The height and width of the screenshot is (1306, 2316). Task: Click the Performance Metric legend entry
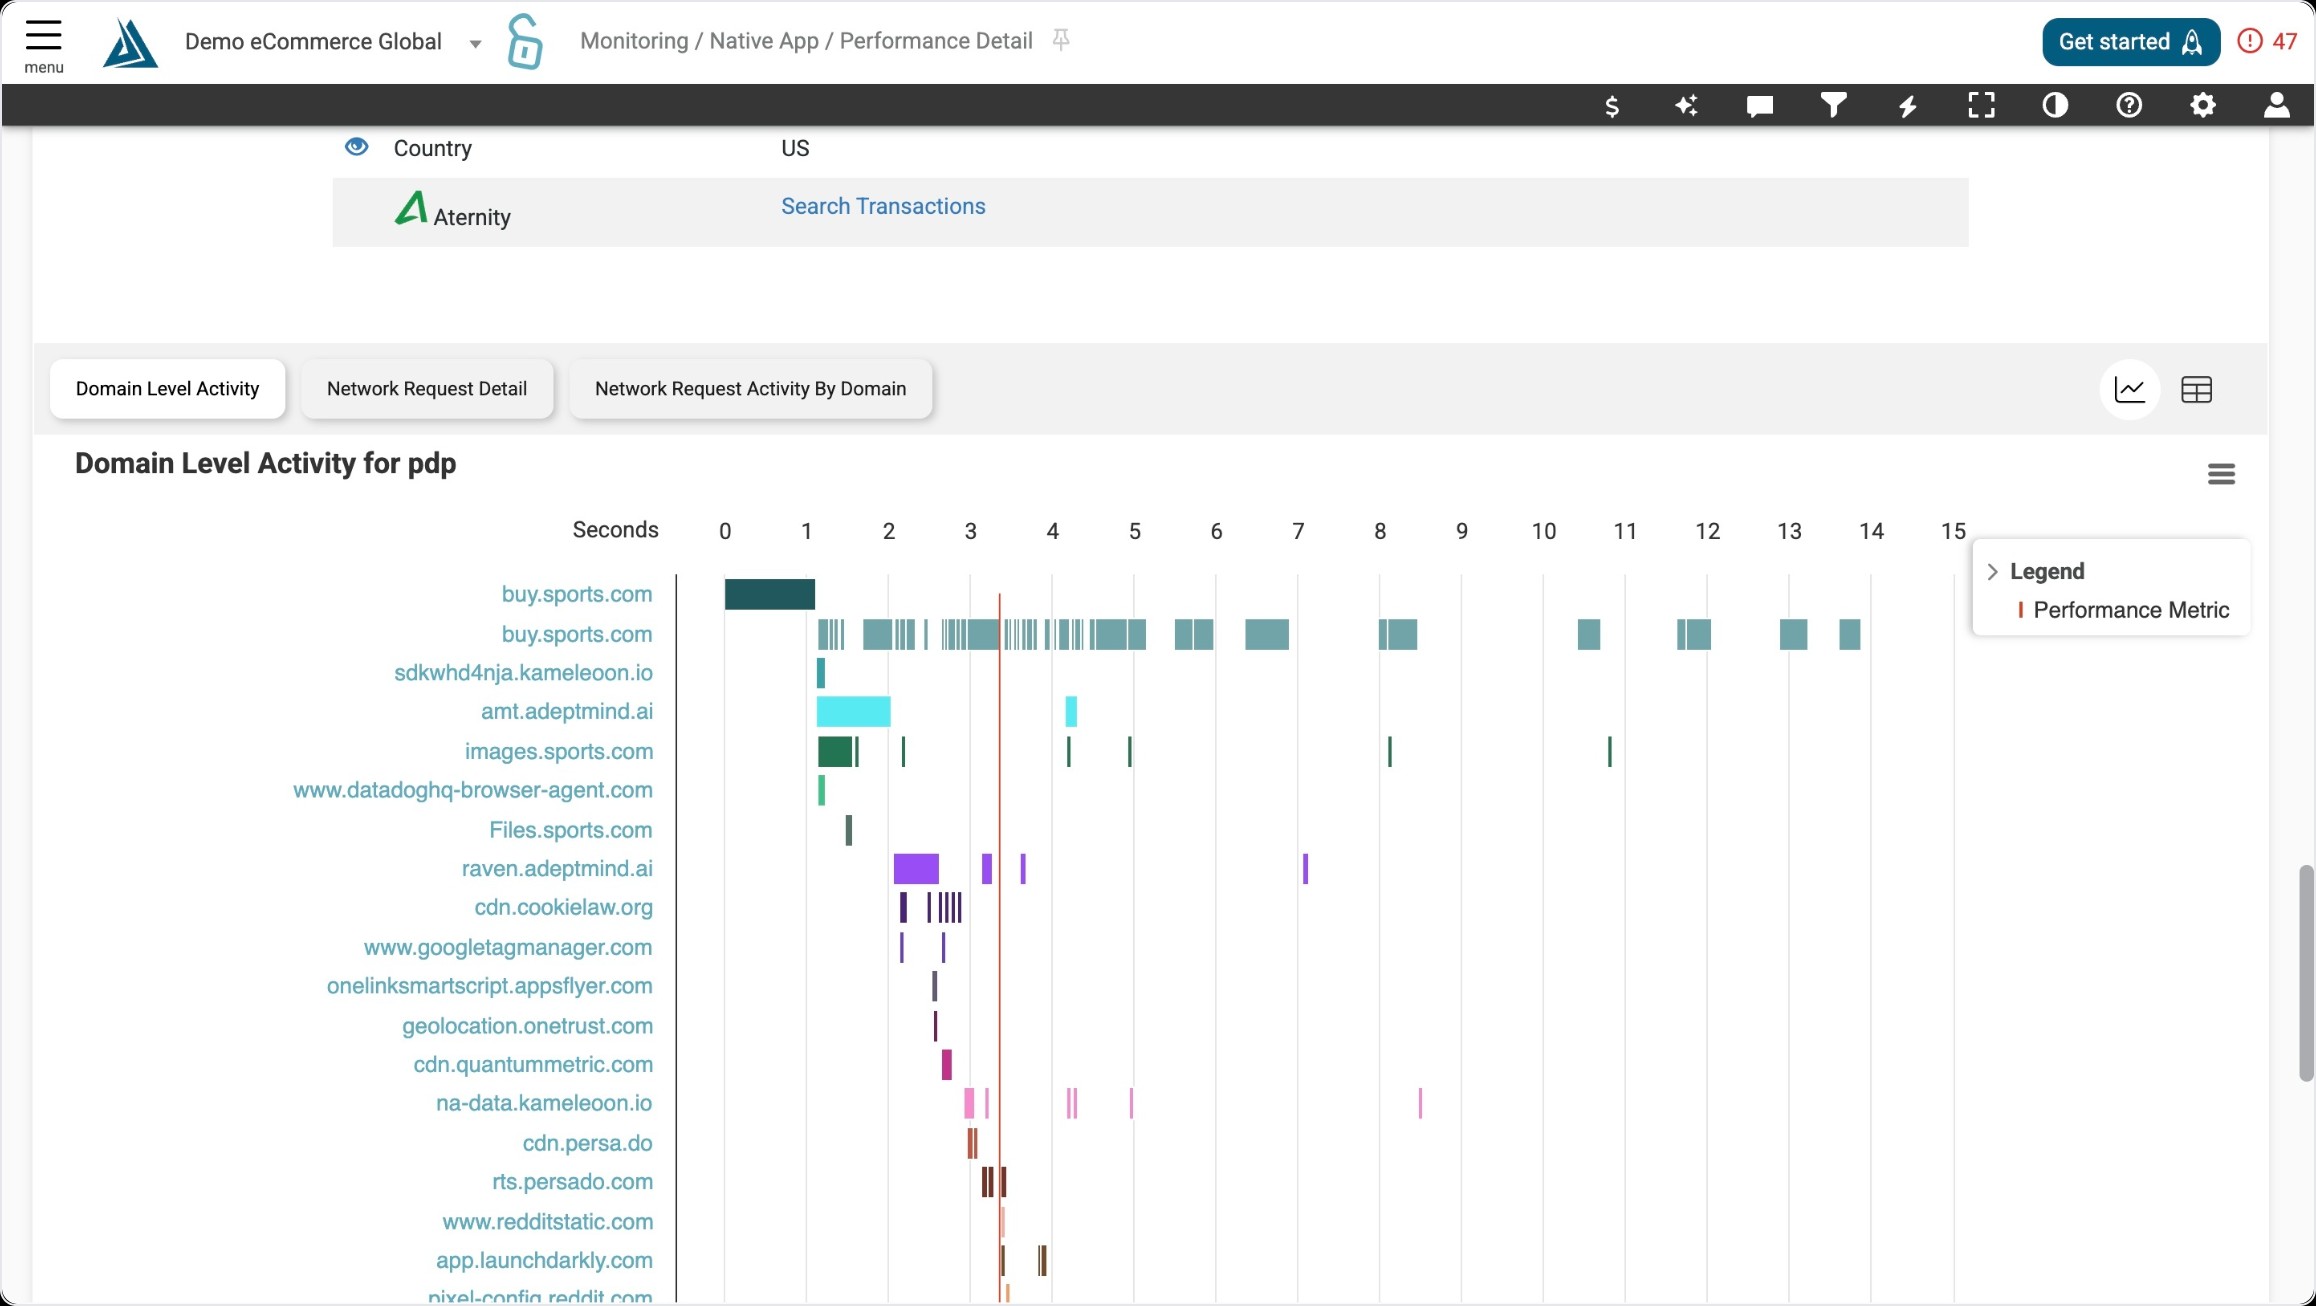[2124, 611]
